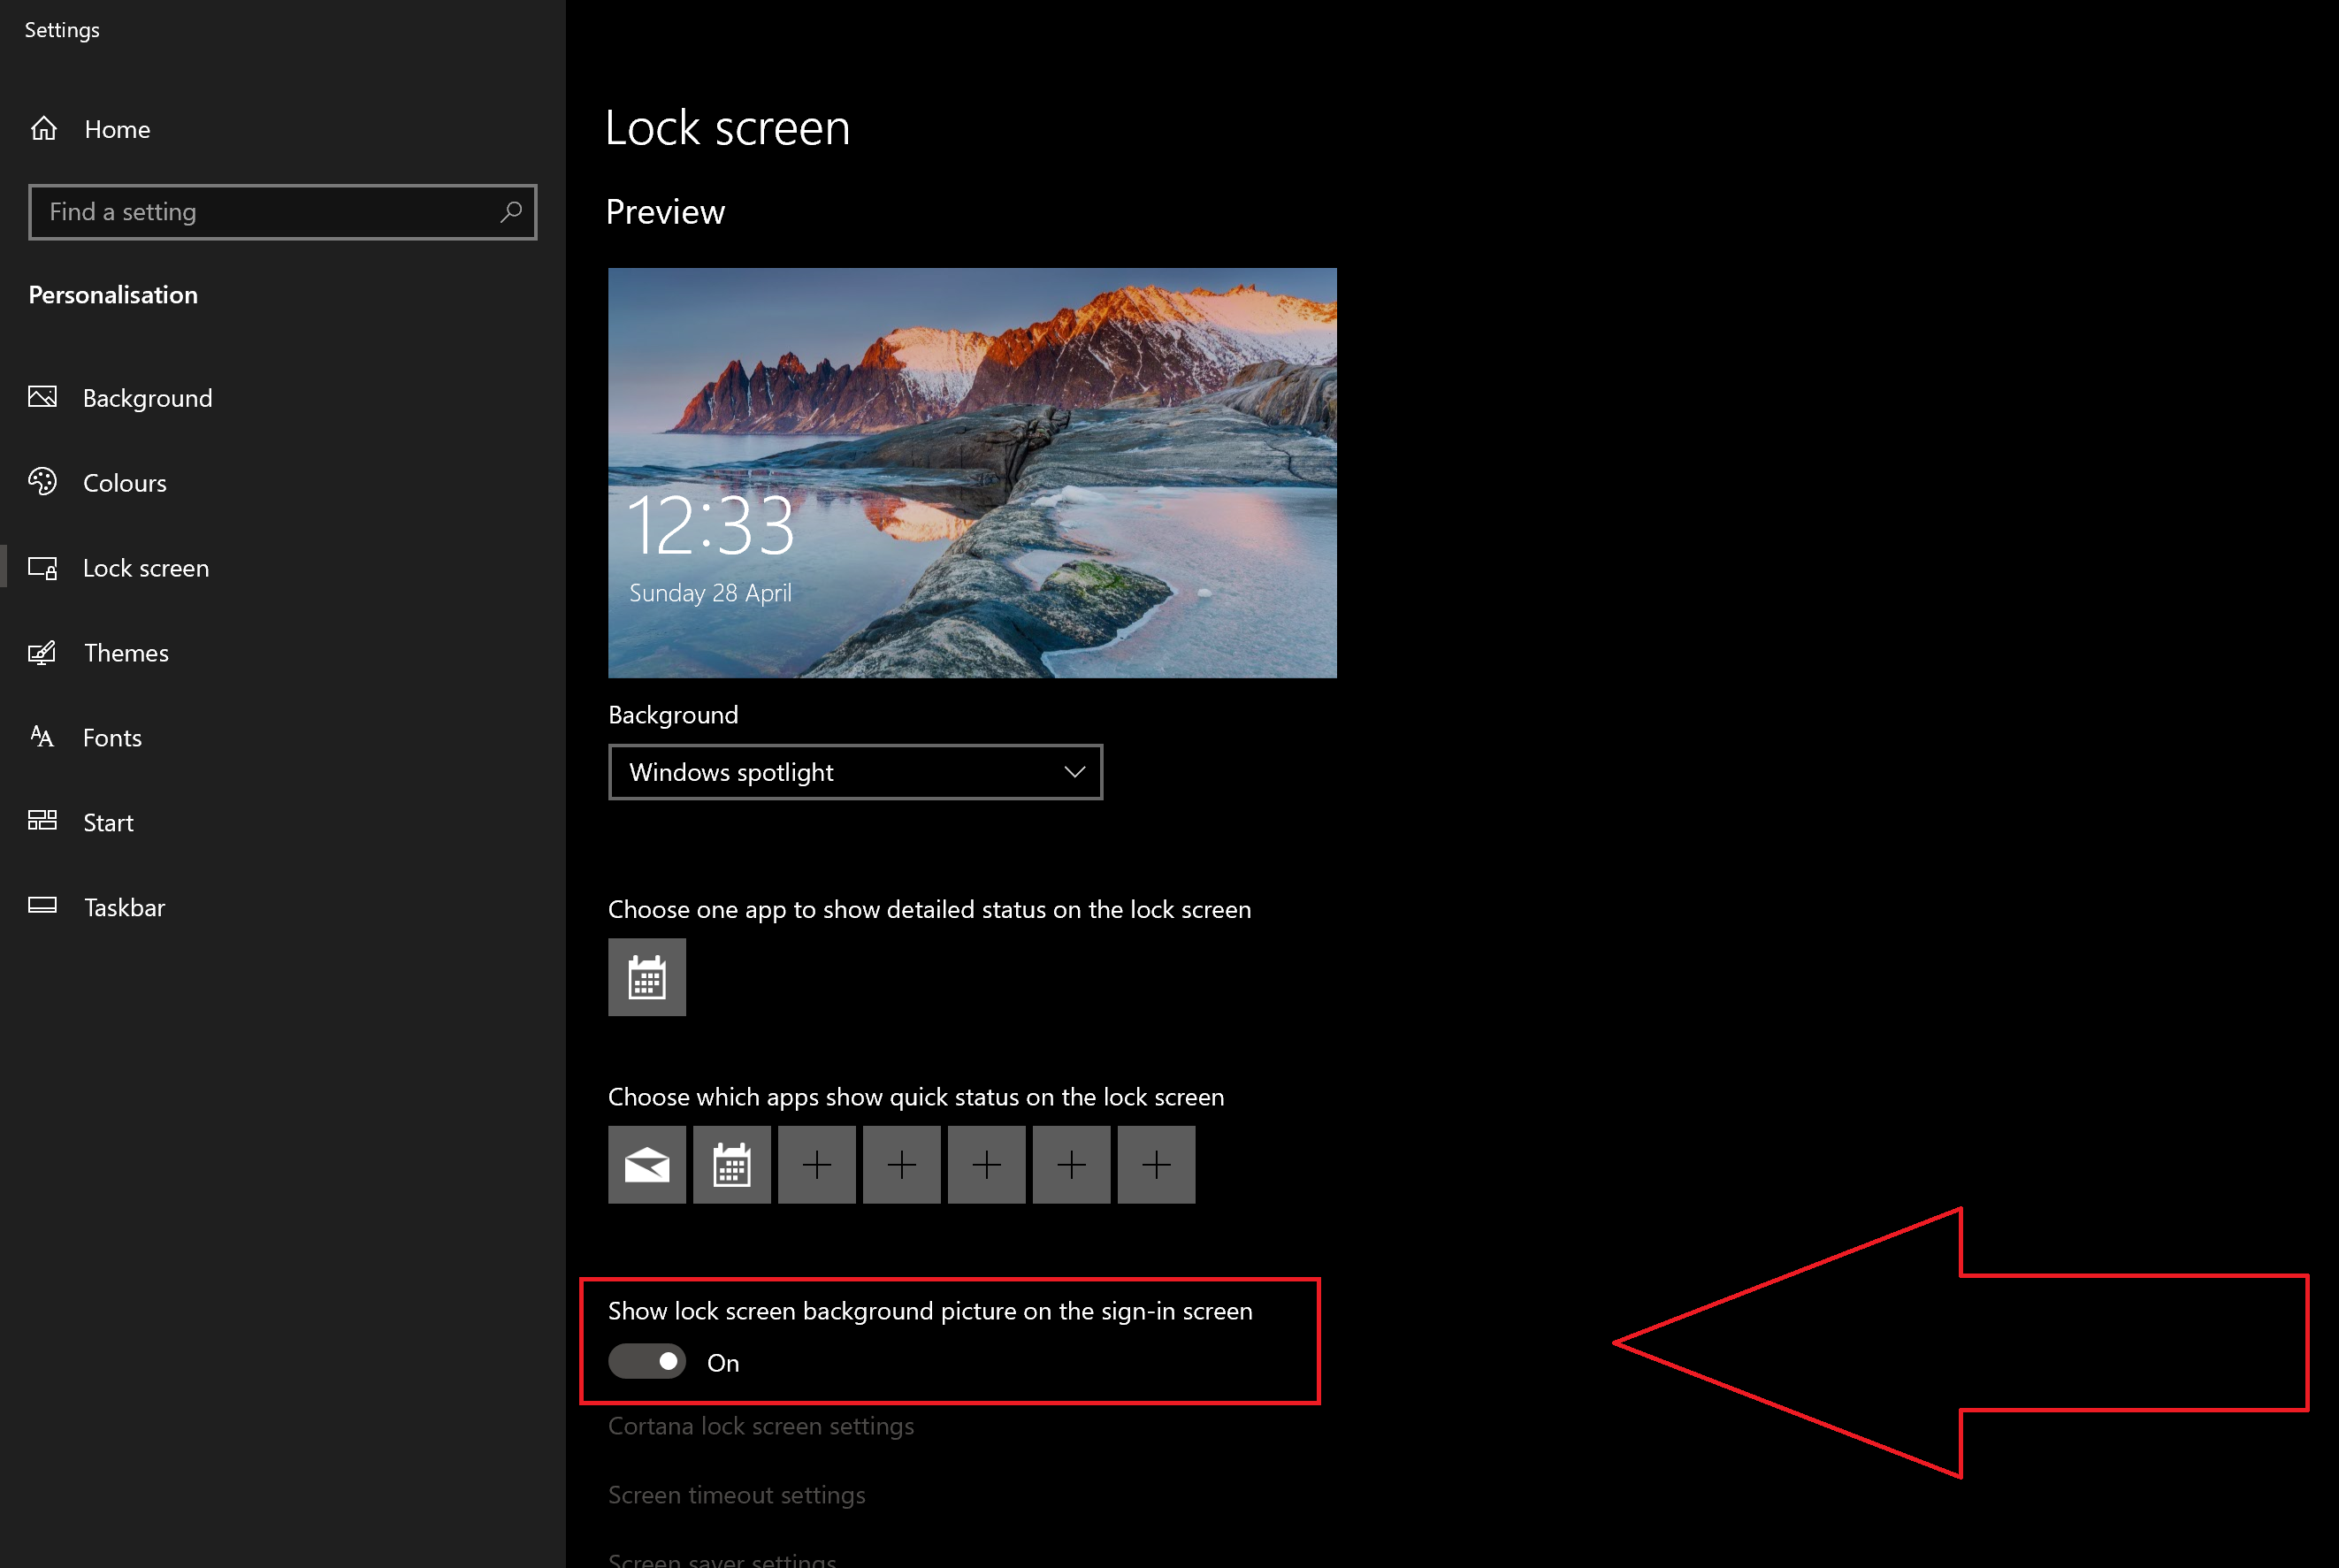The image size is (2339, 1568).
Task: Click the search magnifier icon
Action: pos(511,212)
